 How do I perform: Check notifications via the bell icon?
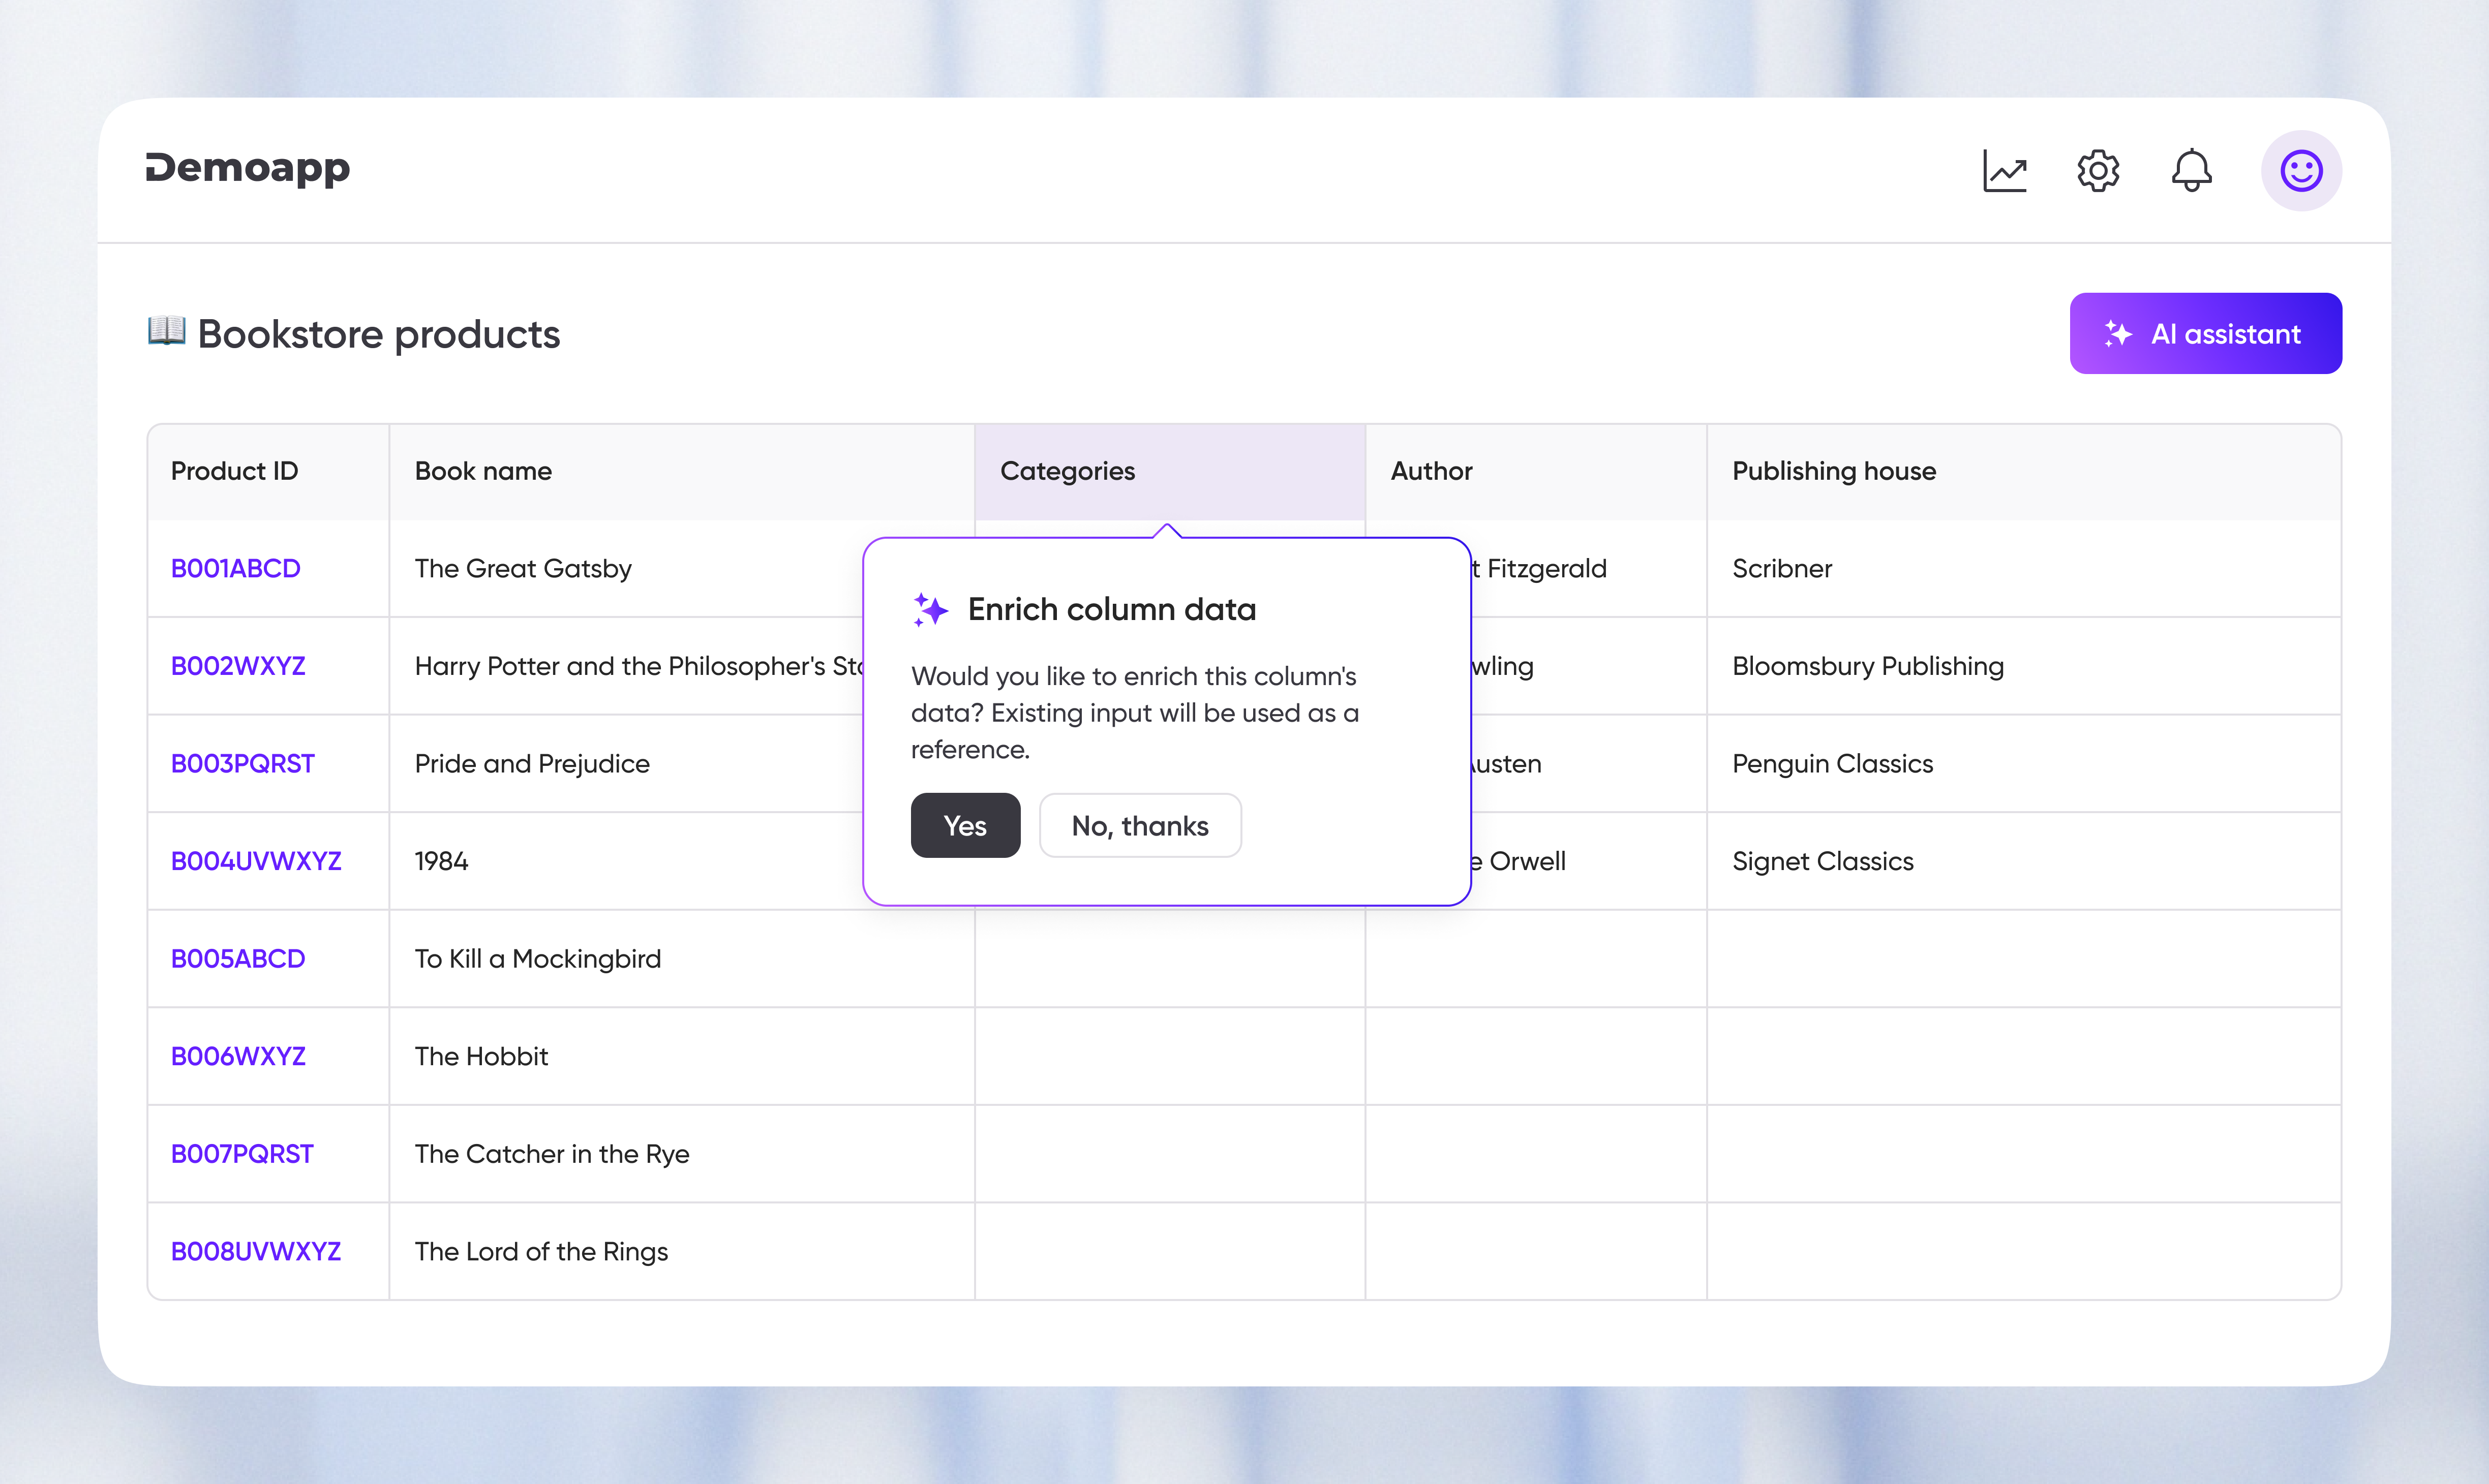2191,170
